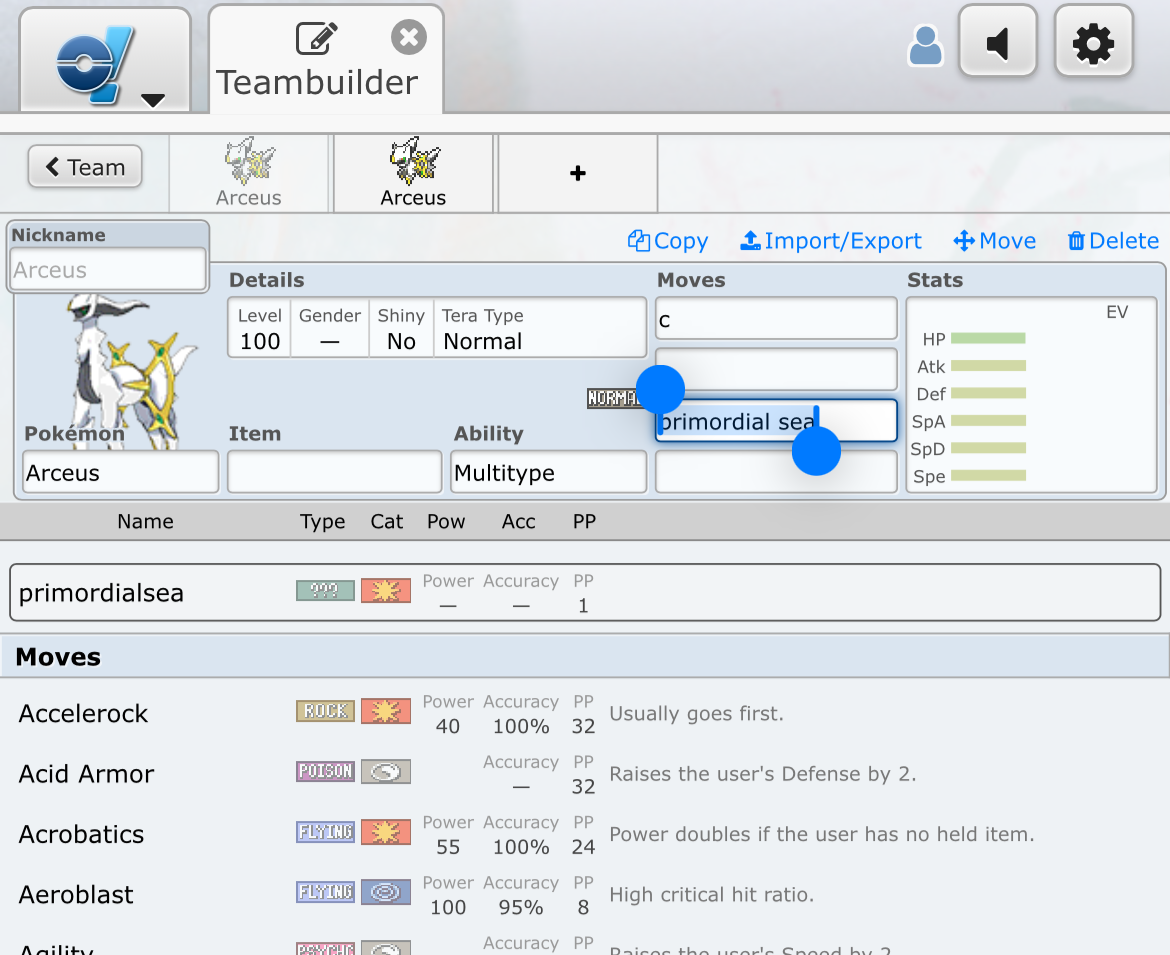The height and width of the screenshot is (955, 1170).
Task: Toggle the Shiny setting
Action: (x=401, y=328)
